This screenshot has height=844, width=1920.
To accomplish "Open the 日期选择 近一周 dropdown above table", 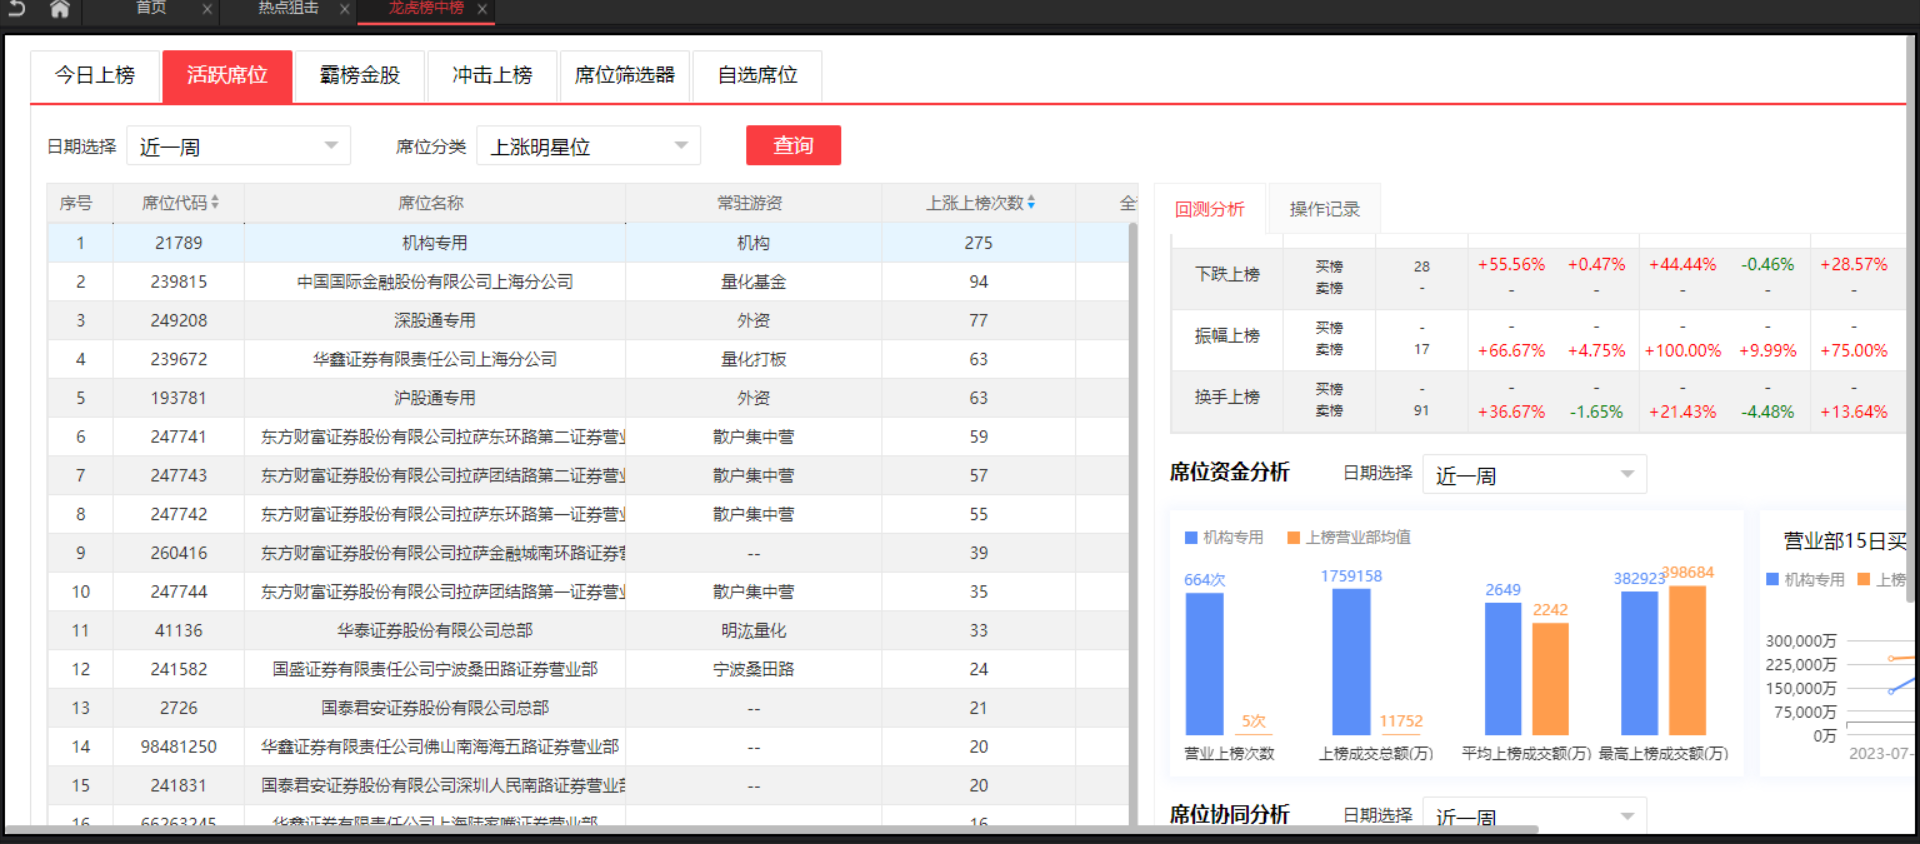I will click(x=238, y=146).
